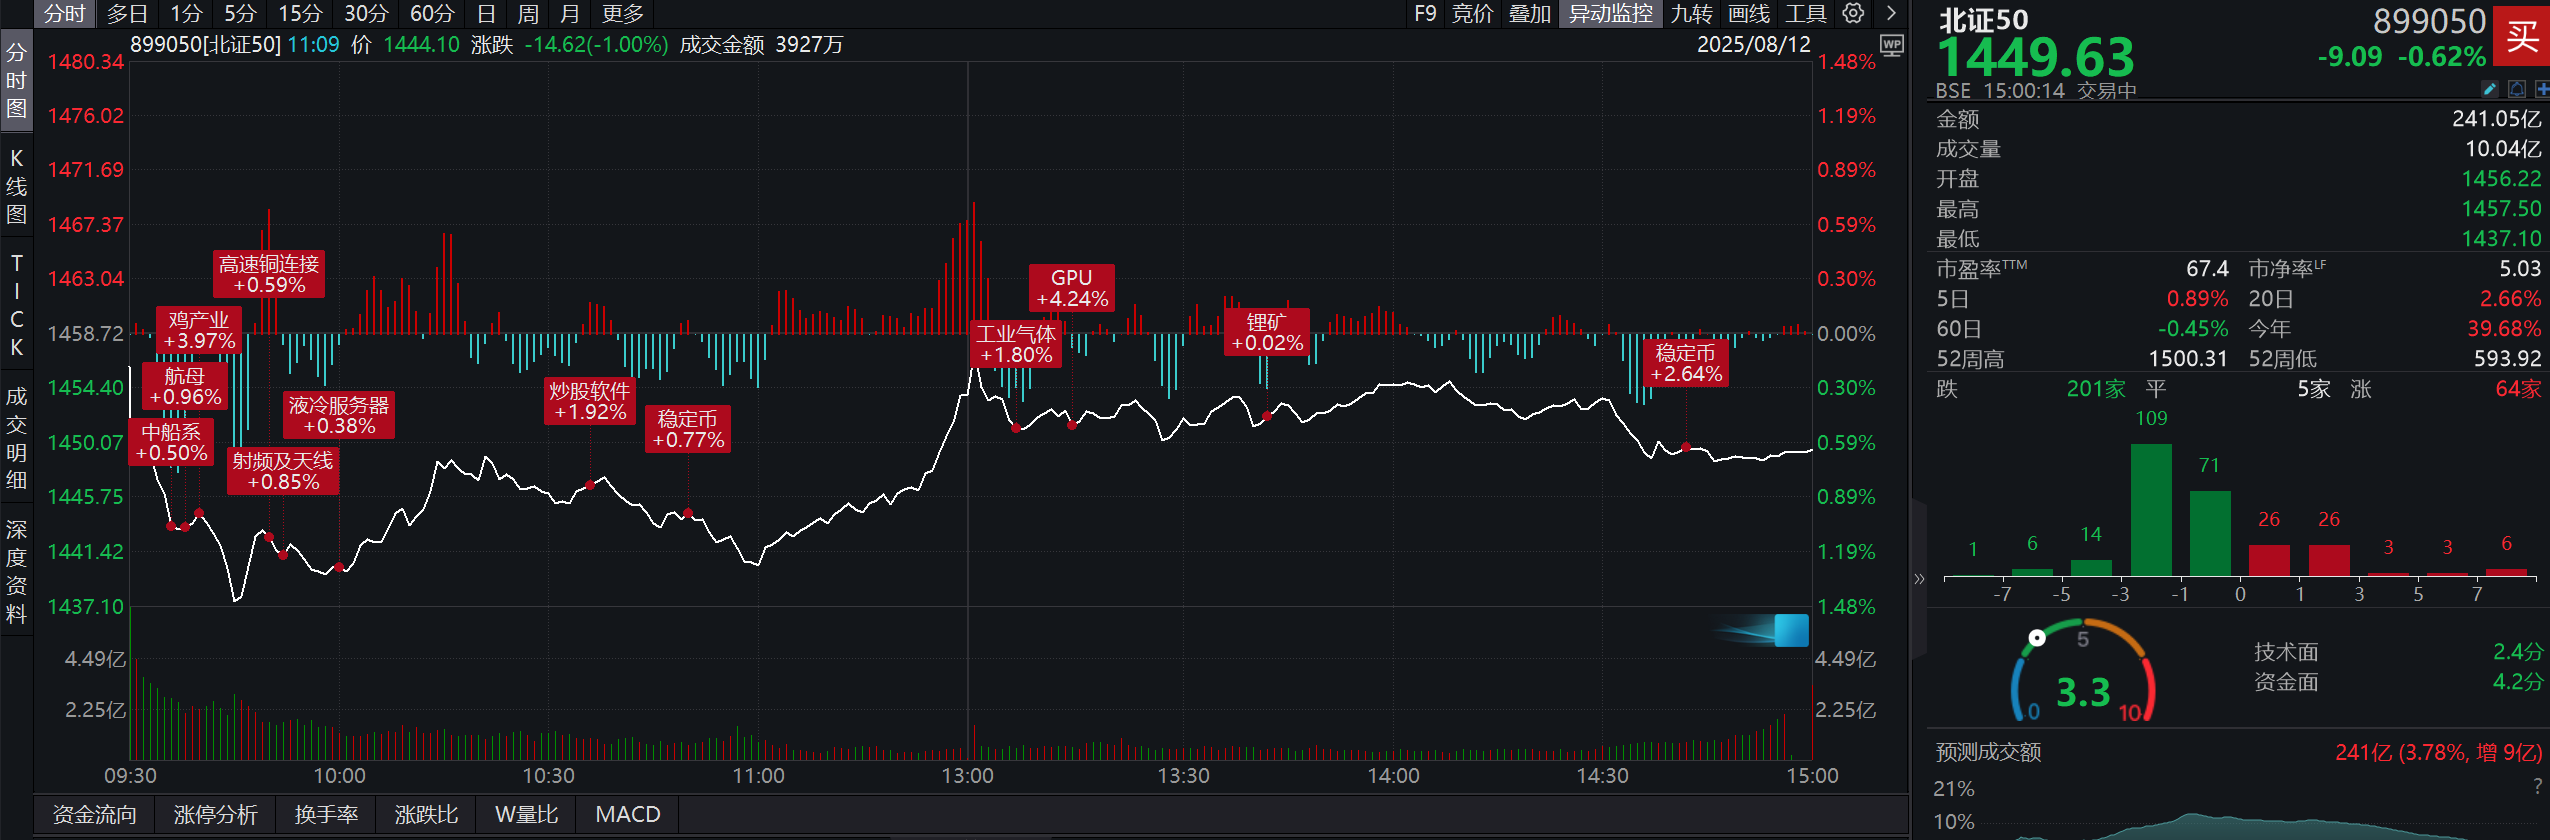Click the 高速铜连接 +0.59% event label
This screenshot has height=840, width=2550.
tap(269, 274)
